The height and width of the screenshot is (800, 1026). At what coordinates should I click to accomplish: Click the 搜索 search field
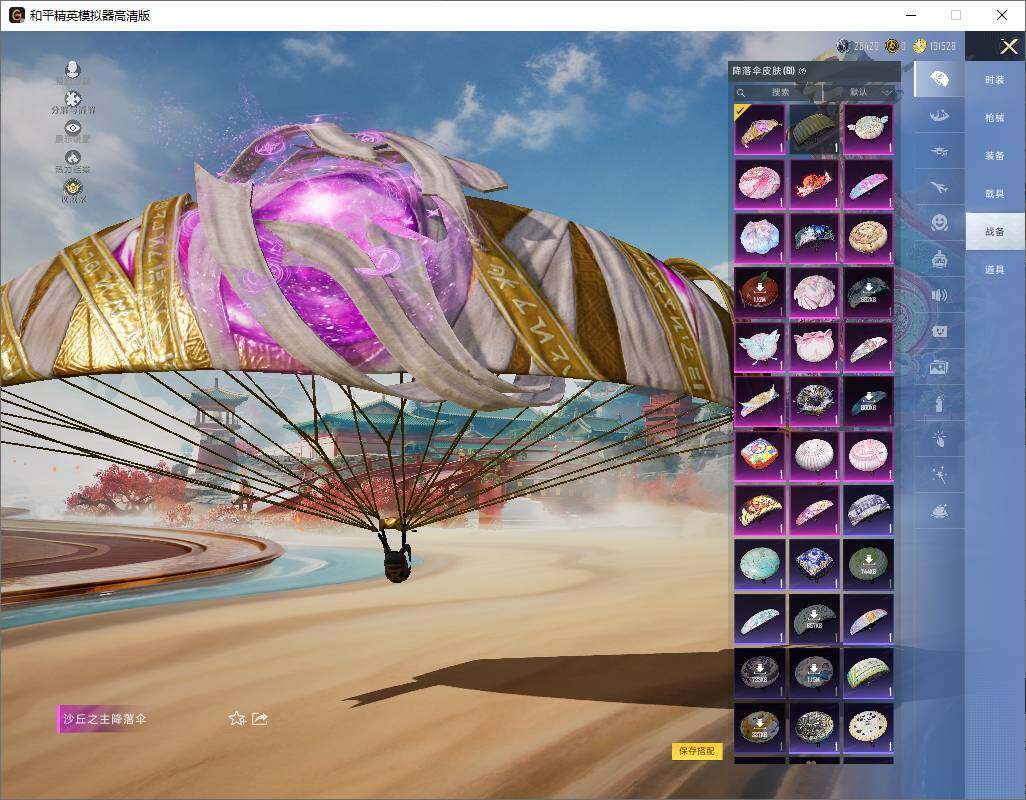777,92
